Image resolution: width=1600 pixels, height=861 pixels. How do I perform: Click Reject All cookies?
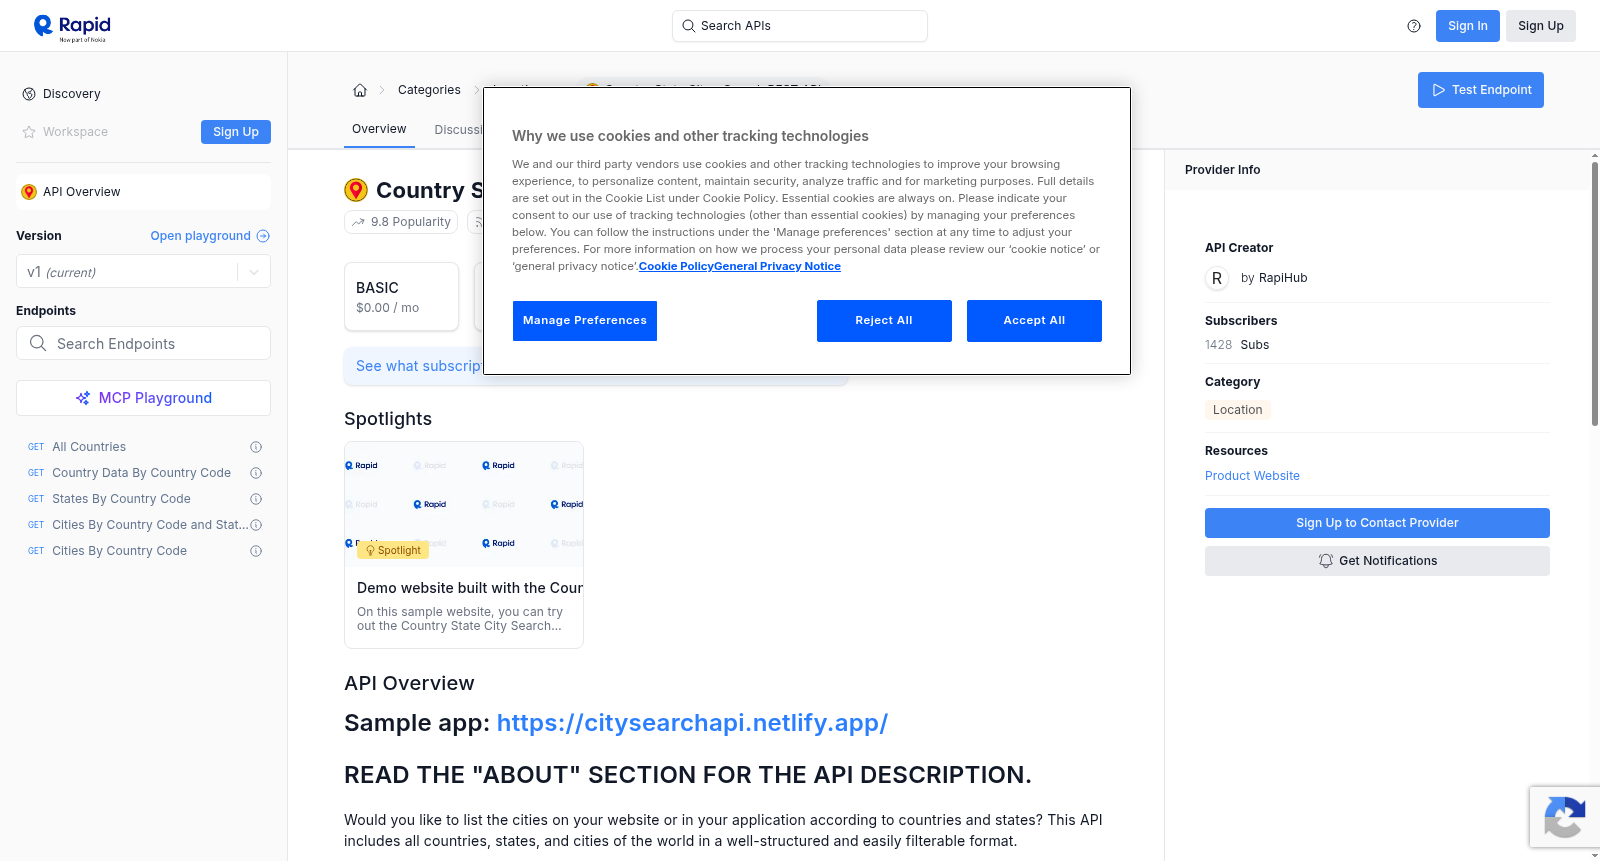point(884,321)
